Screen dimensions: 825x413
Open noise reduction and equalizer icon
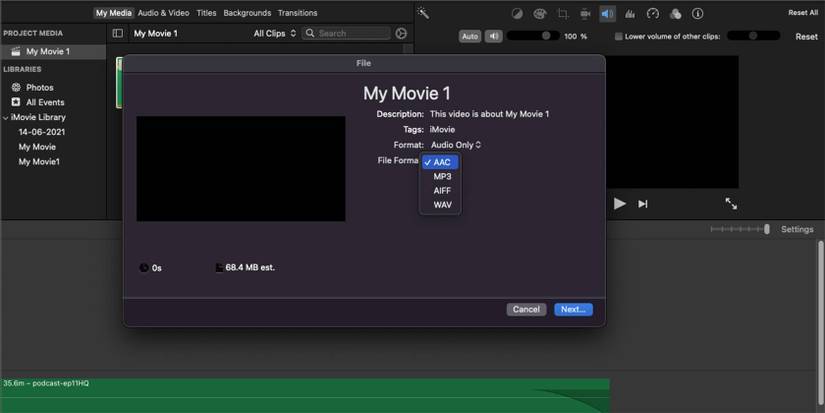click(630, 14)
